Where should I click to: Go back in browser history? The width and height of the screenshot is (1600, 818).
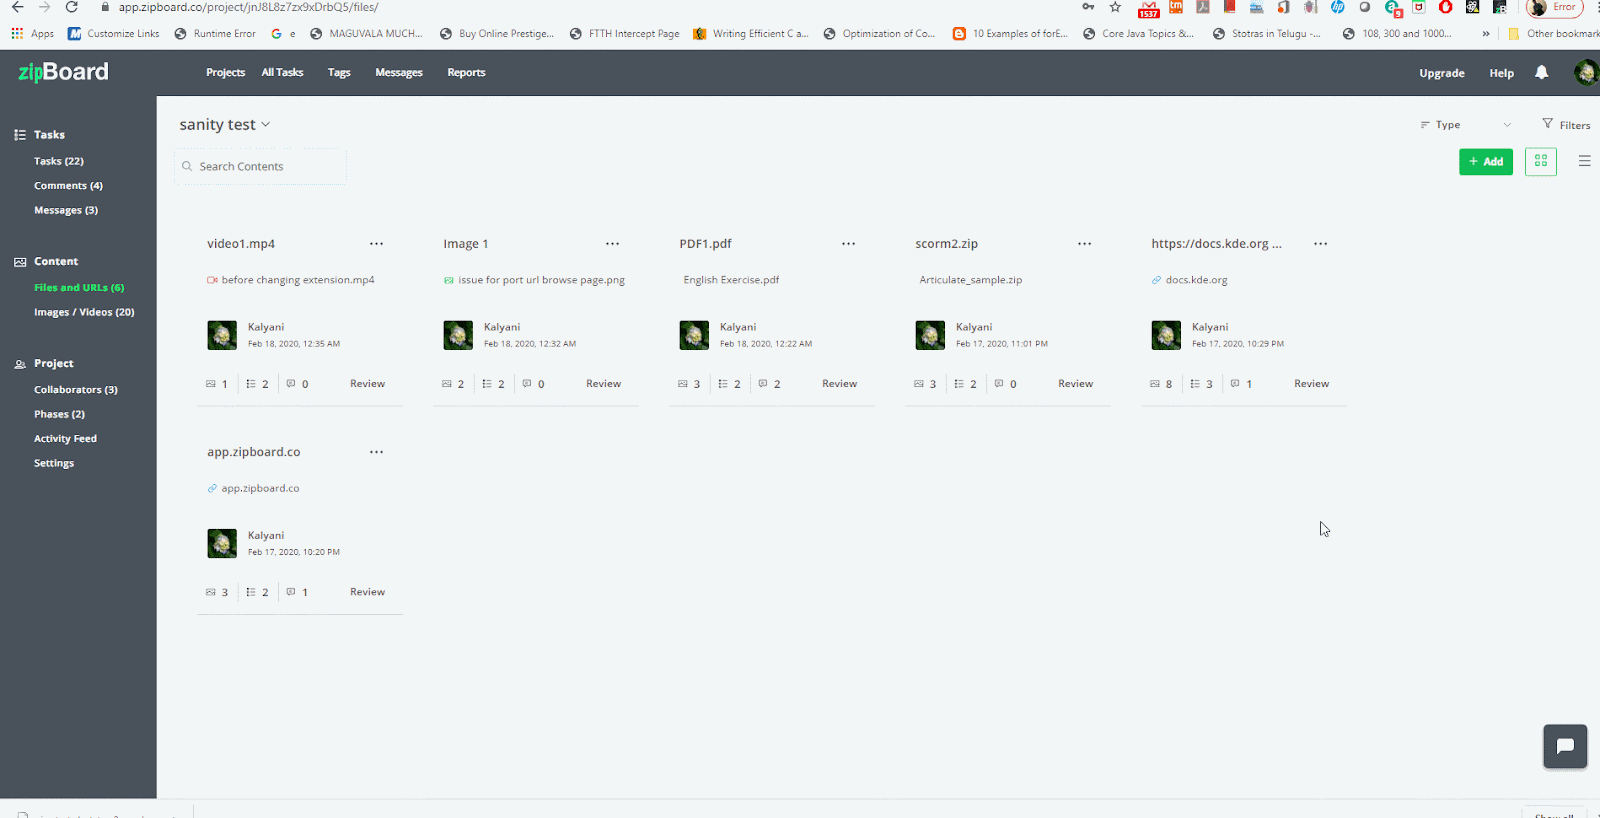17,7
